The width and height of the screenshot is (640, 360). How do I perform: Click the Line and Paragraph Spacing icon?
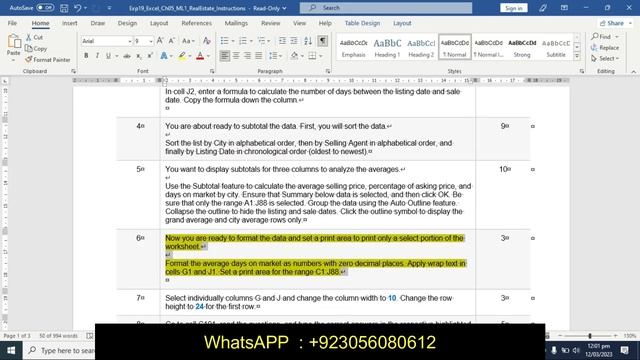click(x=272, y=56)
